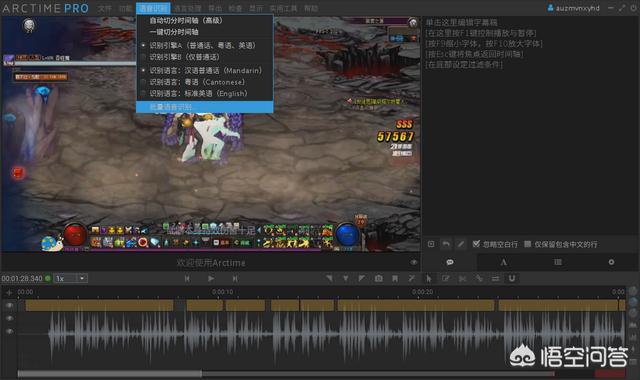Select the magic wand tool in toolbar
This screenshot has width=640, height=380.
(411, 278)
